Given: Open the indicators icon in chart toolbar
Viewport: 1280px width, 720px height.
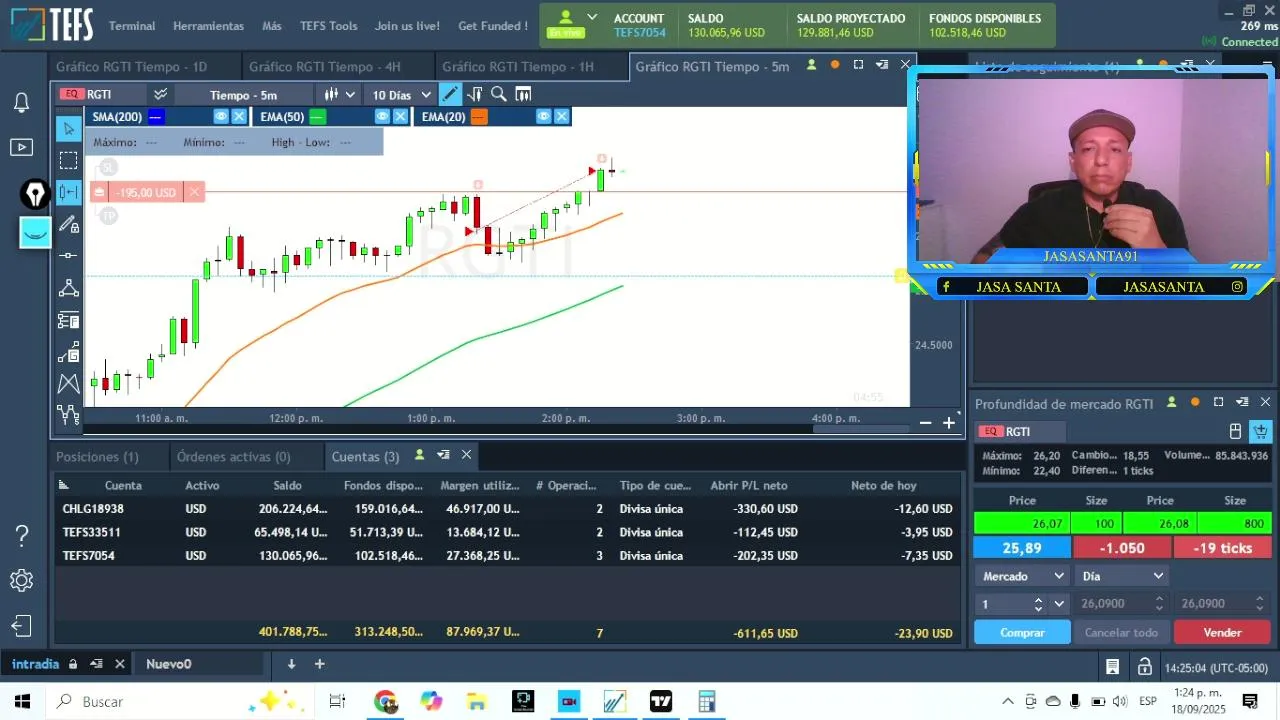Looking at the screenshot, I should [474, 94].
